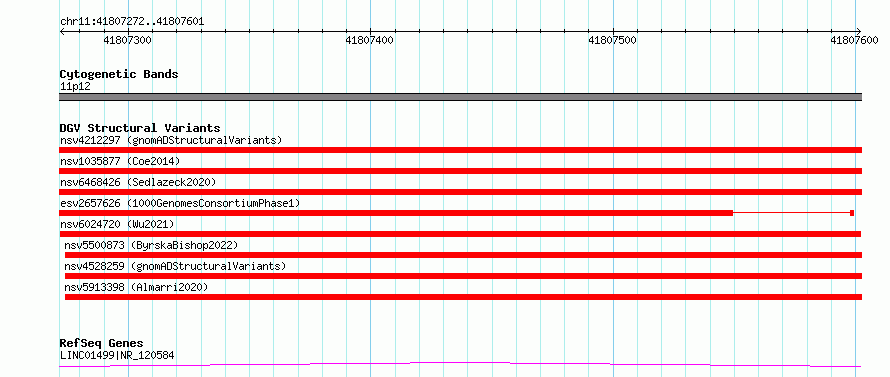Click variant label nsv4528259 (gnomADStructuralVariants)
This screenshot has width=890, height=377.
(175, 266)
